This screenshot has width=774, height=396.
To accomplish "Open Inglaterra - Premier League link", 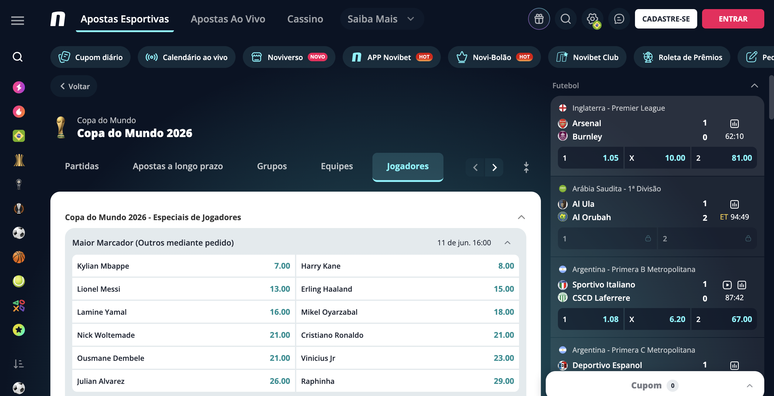I will click(619, 108).
